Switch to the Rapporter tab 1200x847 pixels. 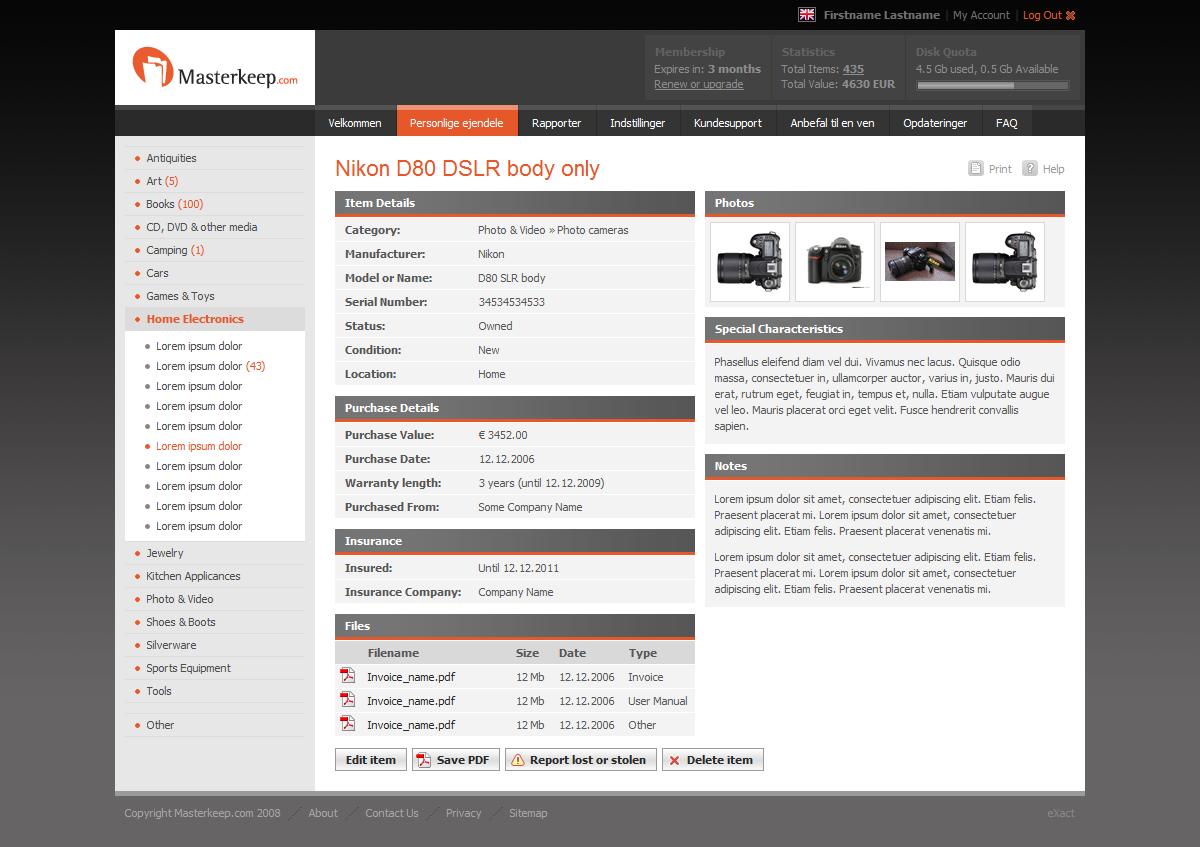pos(557,123)
